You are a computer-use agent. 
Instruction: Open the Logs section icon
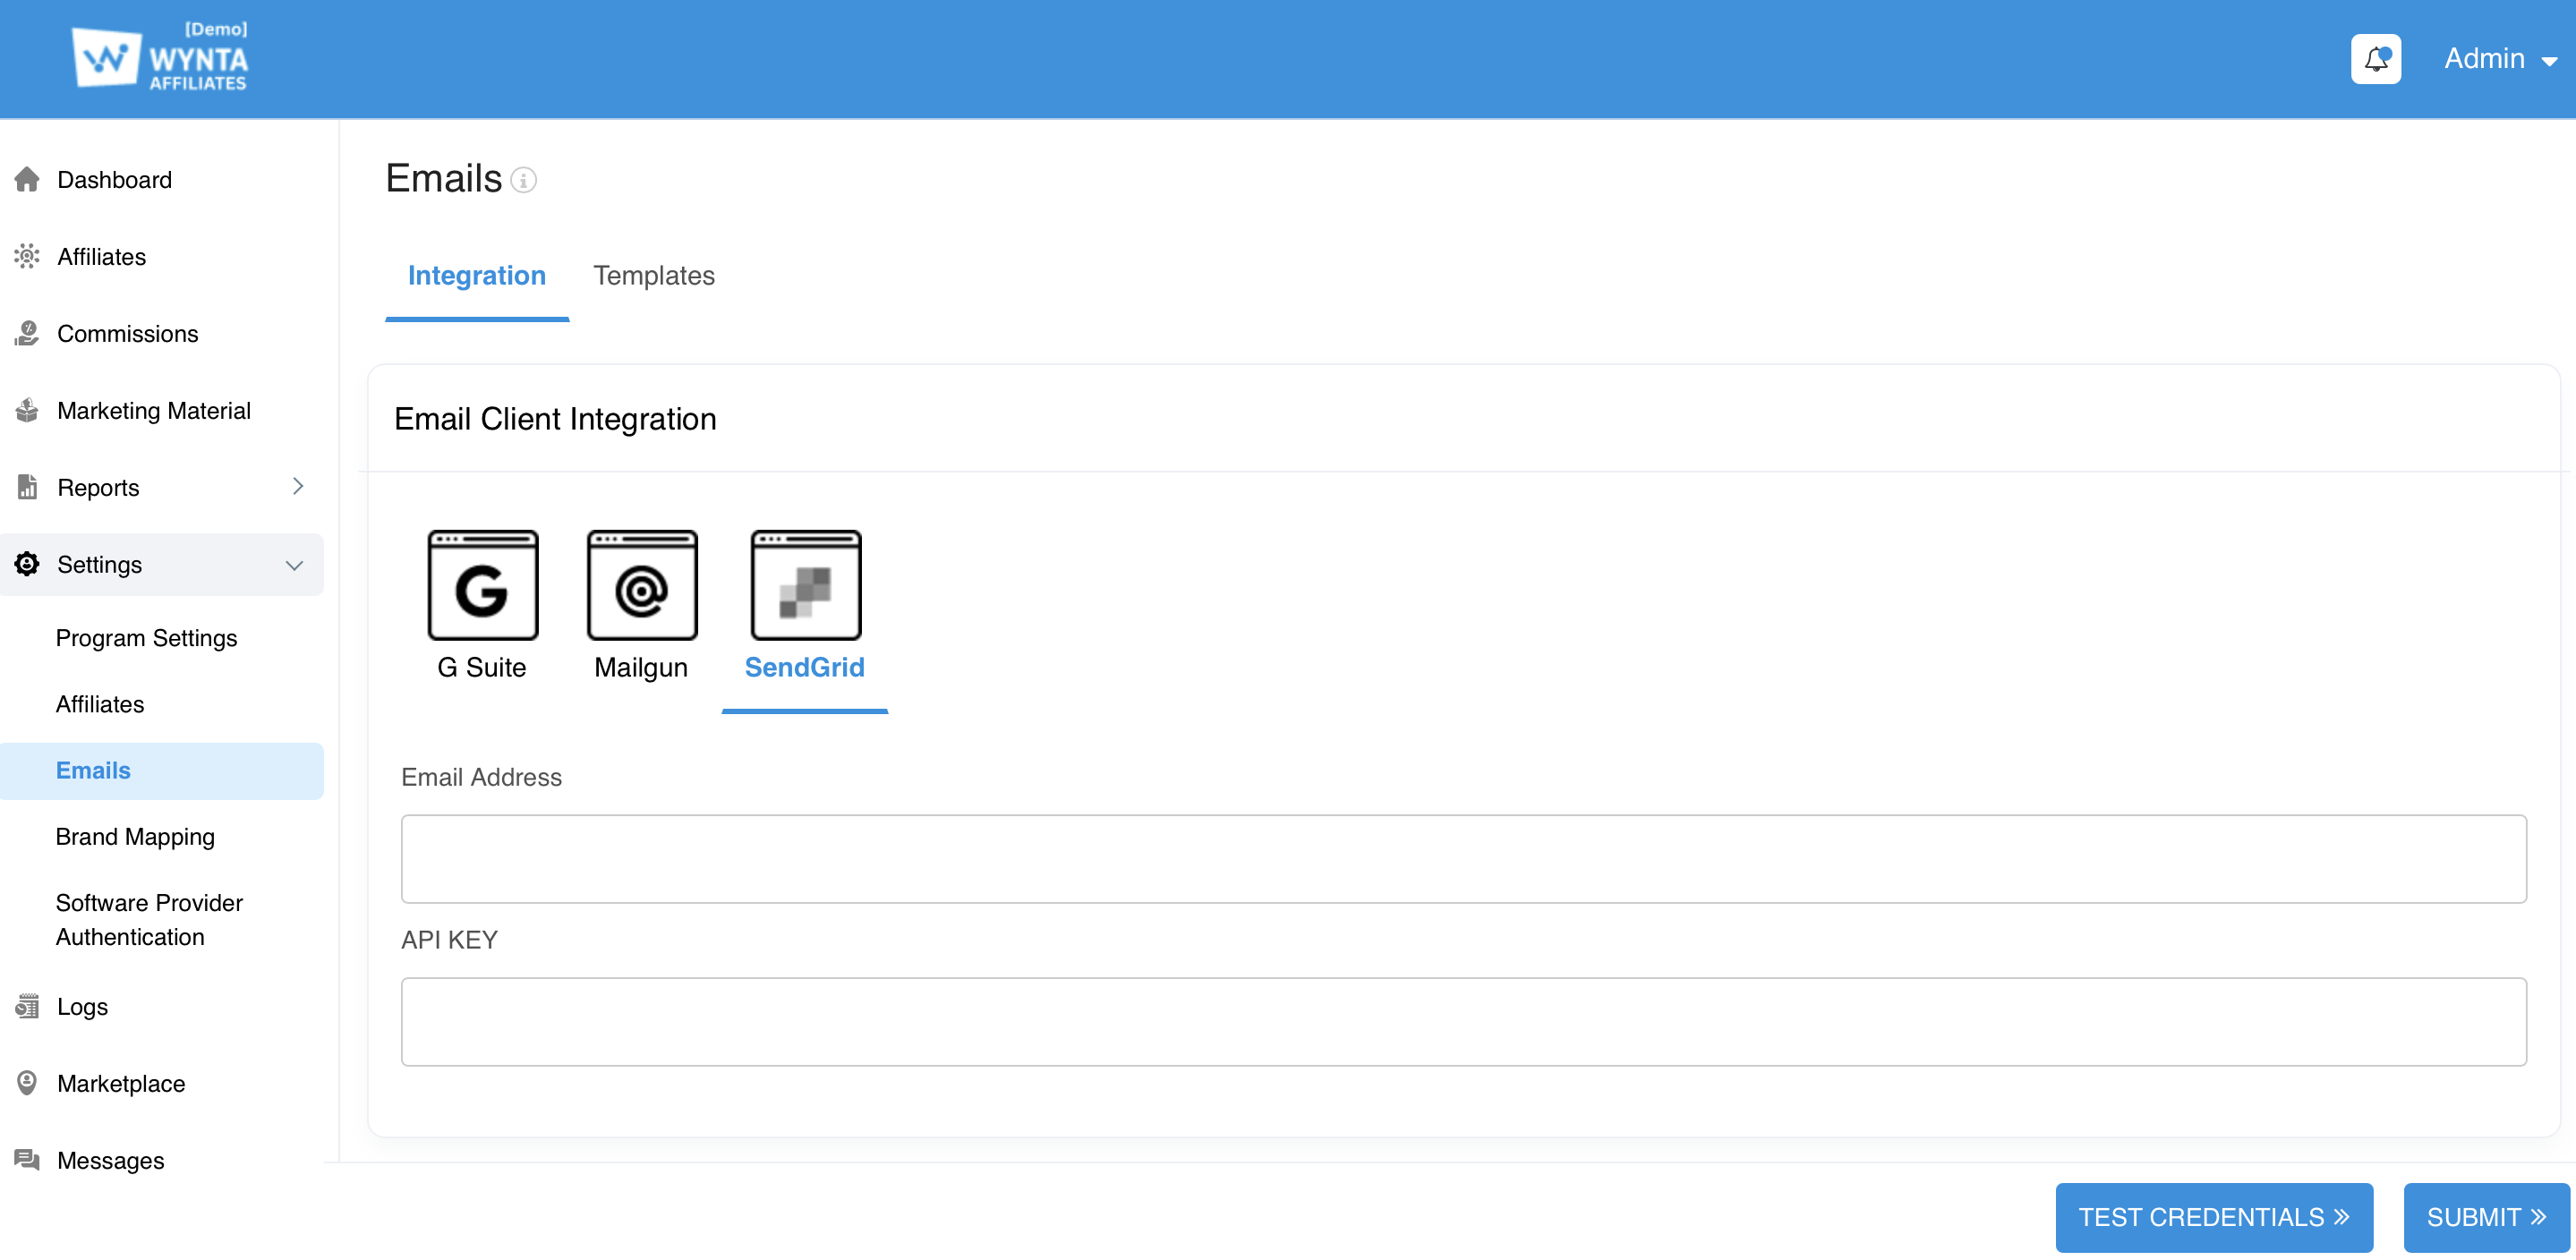(x=27, y=1006)
